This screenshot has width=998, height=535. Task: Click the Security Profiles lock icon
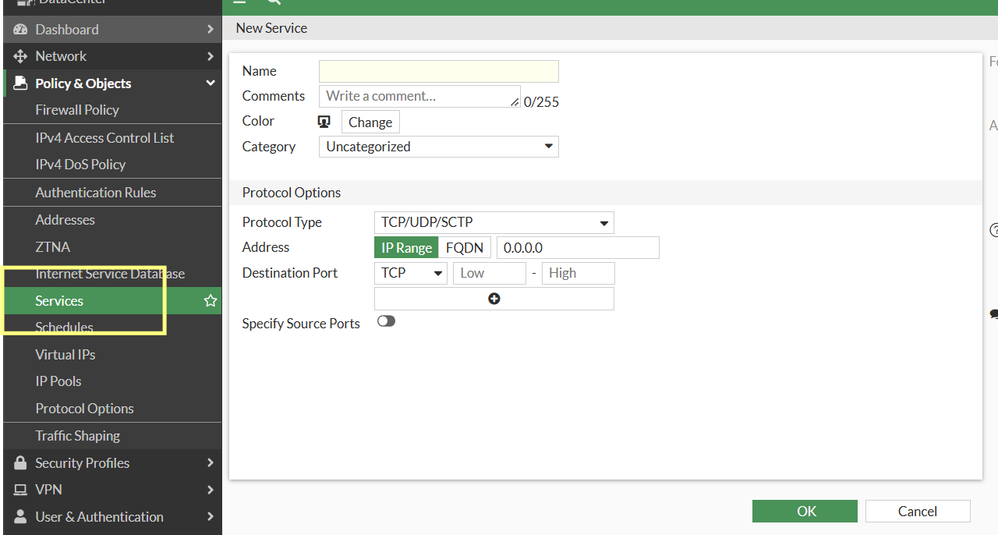(x=20, y=463)
